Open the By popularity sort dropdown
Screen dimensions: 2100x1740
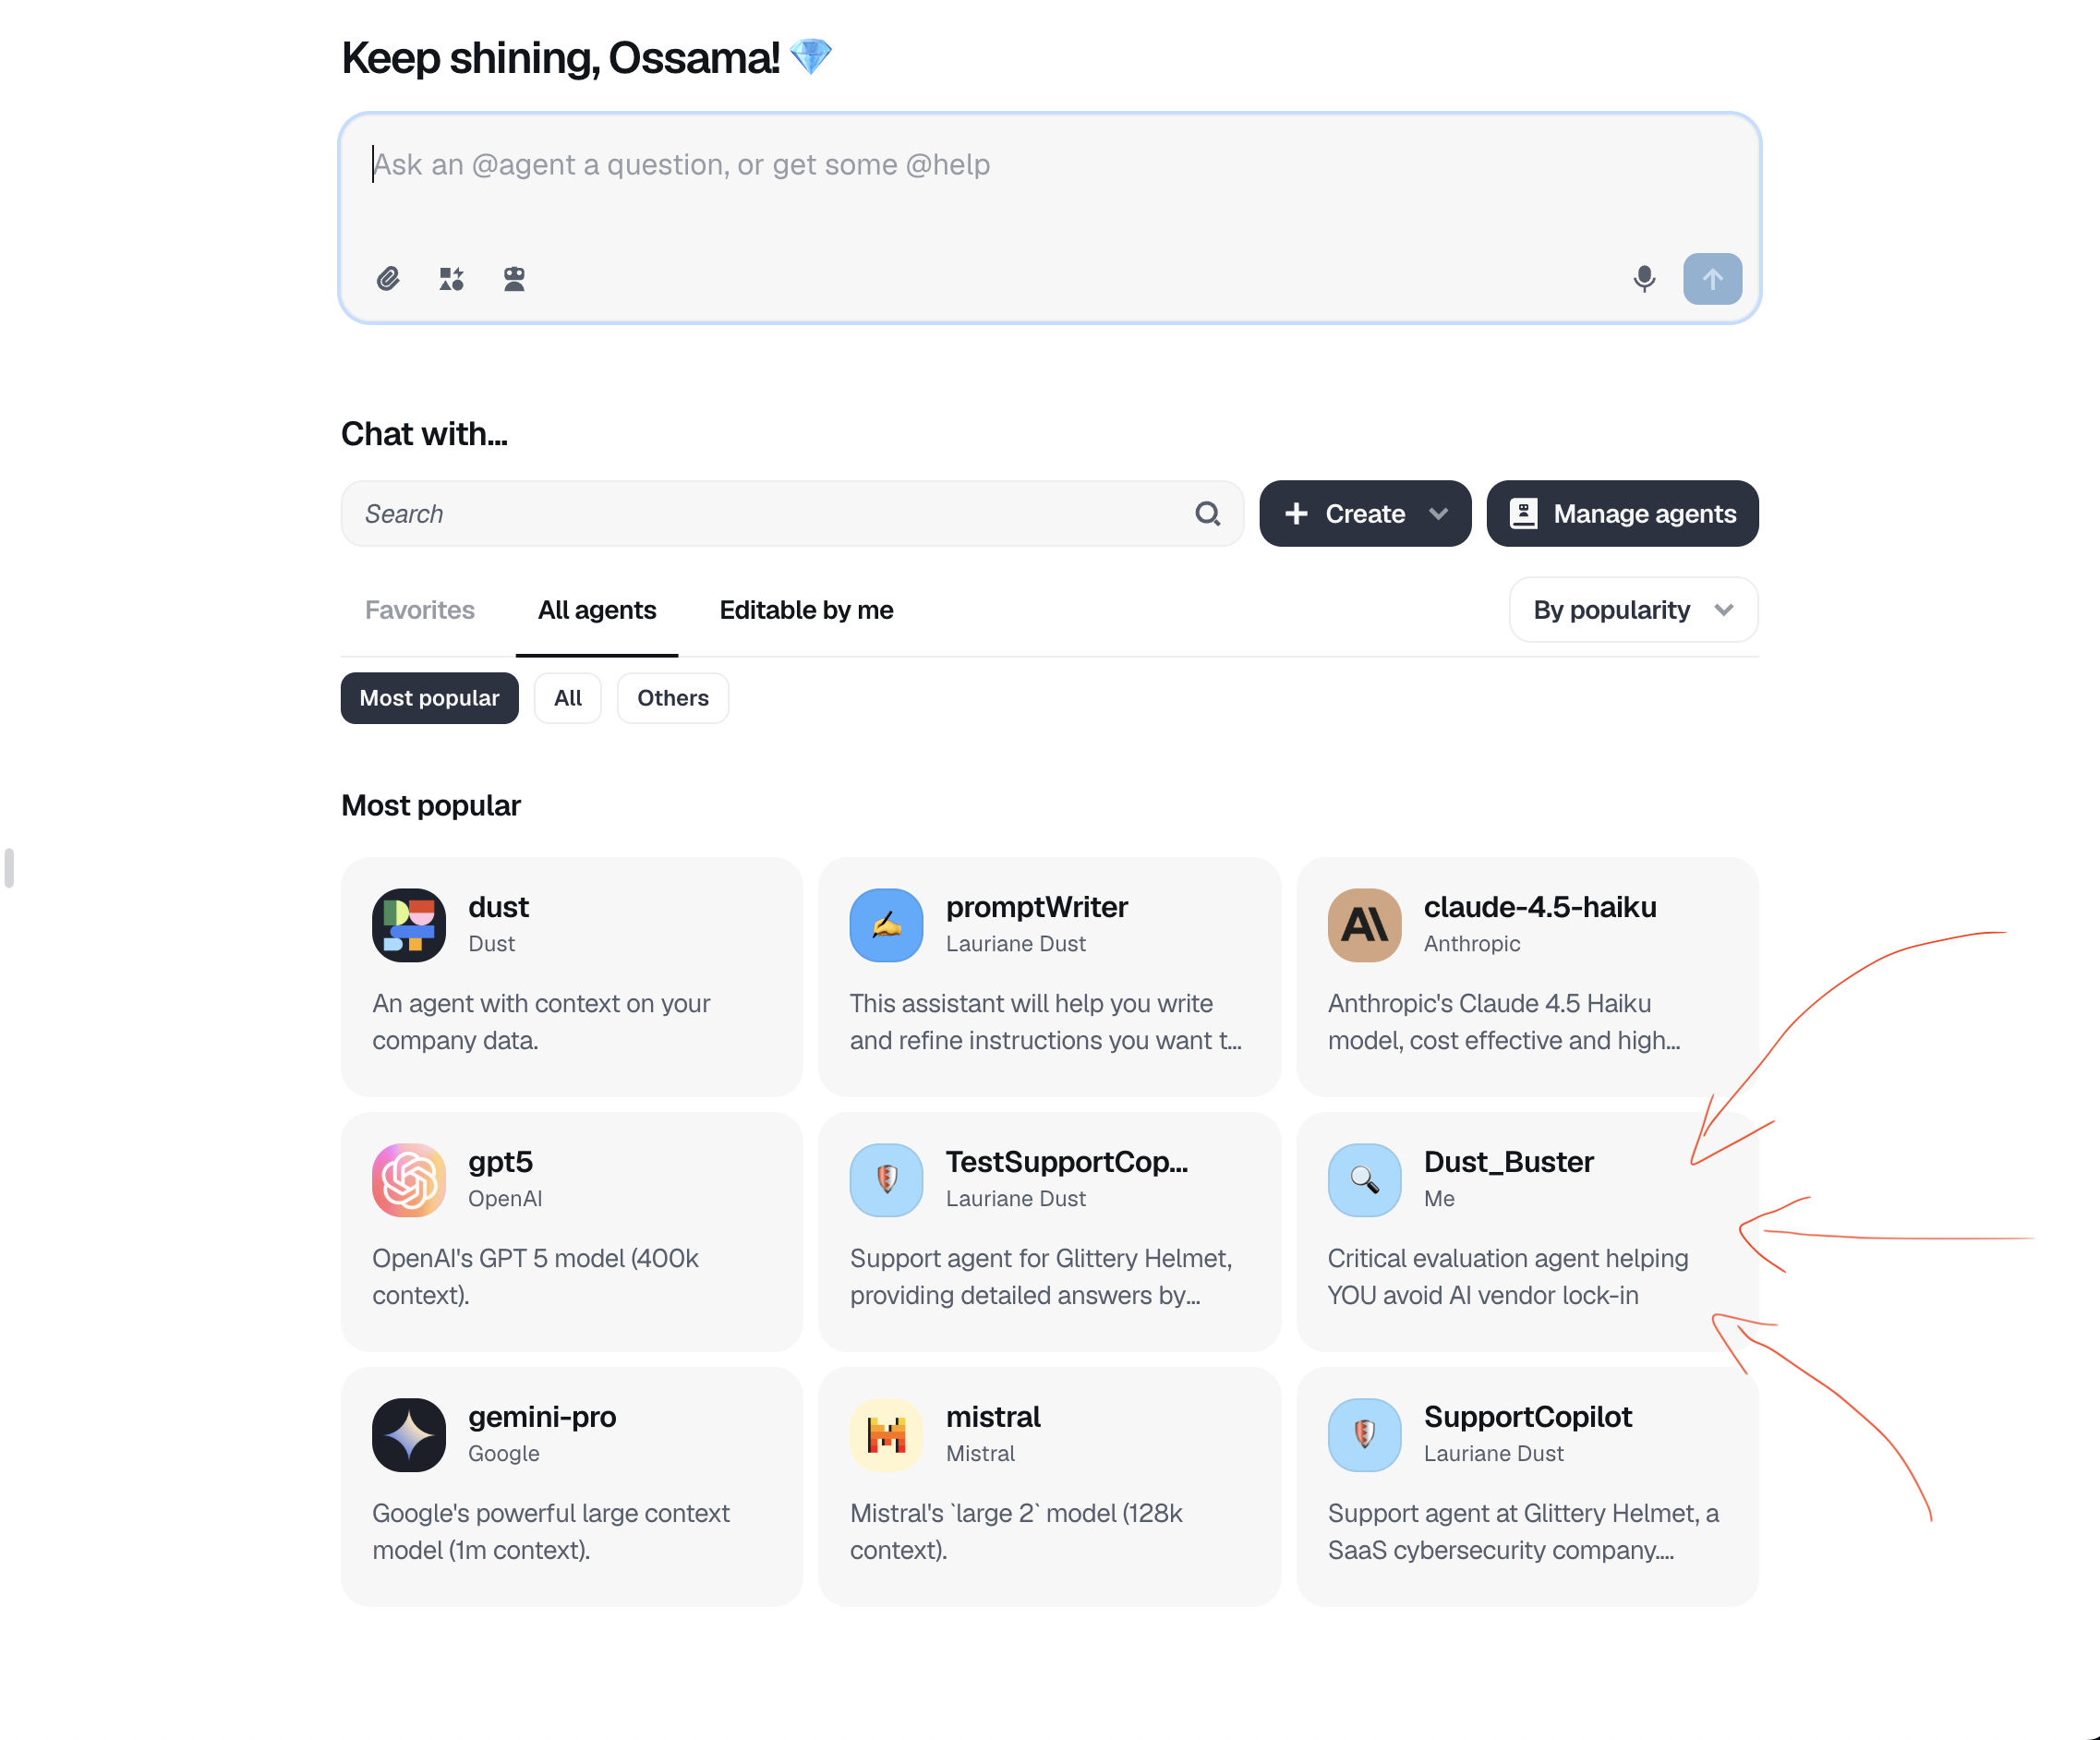(1632, 610)
